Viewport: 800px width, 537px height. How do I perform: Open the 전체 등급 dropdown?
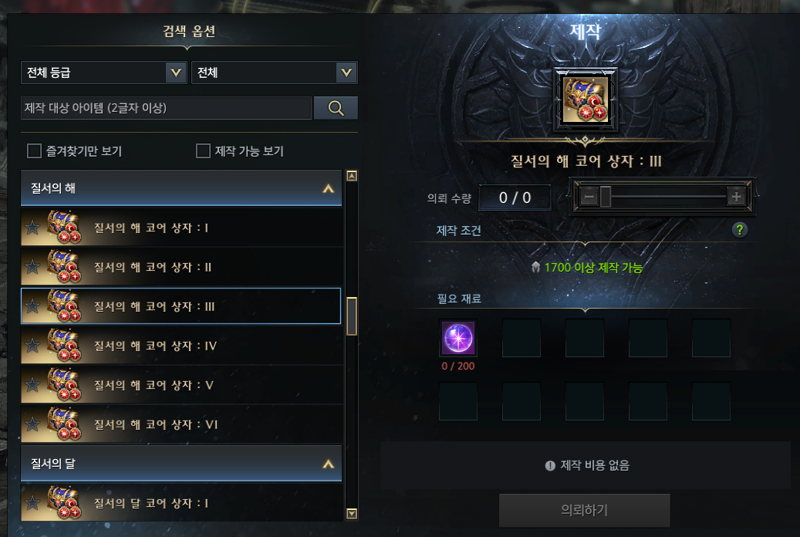point(104,72)
